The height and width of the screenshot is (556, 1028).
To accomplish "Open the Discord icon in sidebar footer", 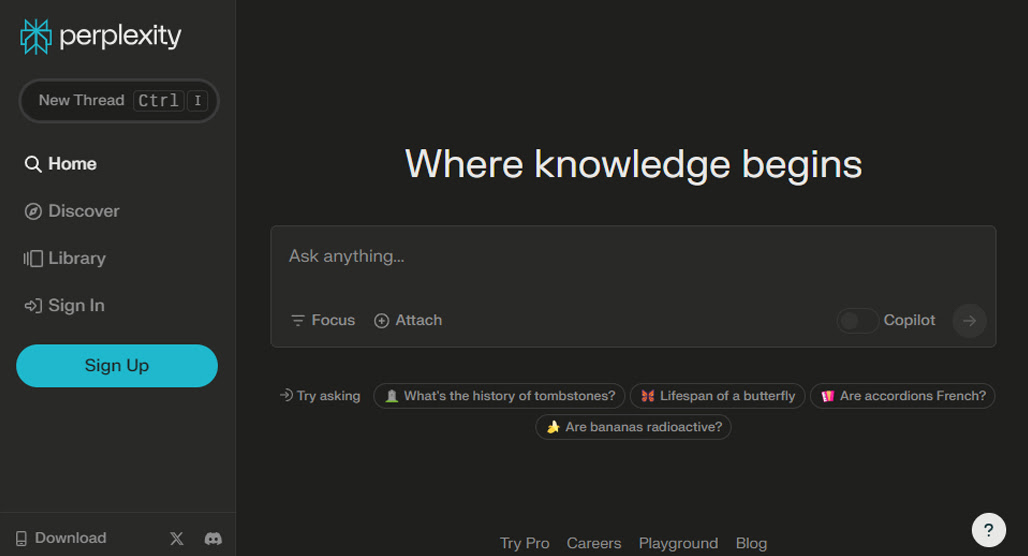I will pyautogui.click(x=213, y=538).
